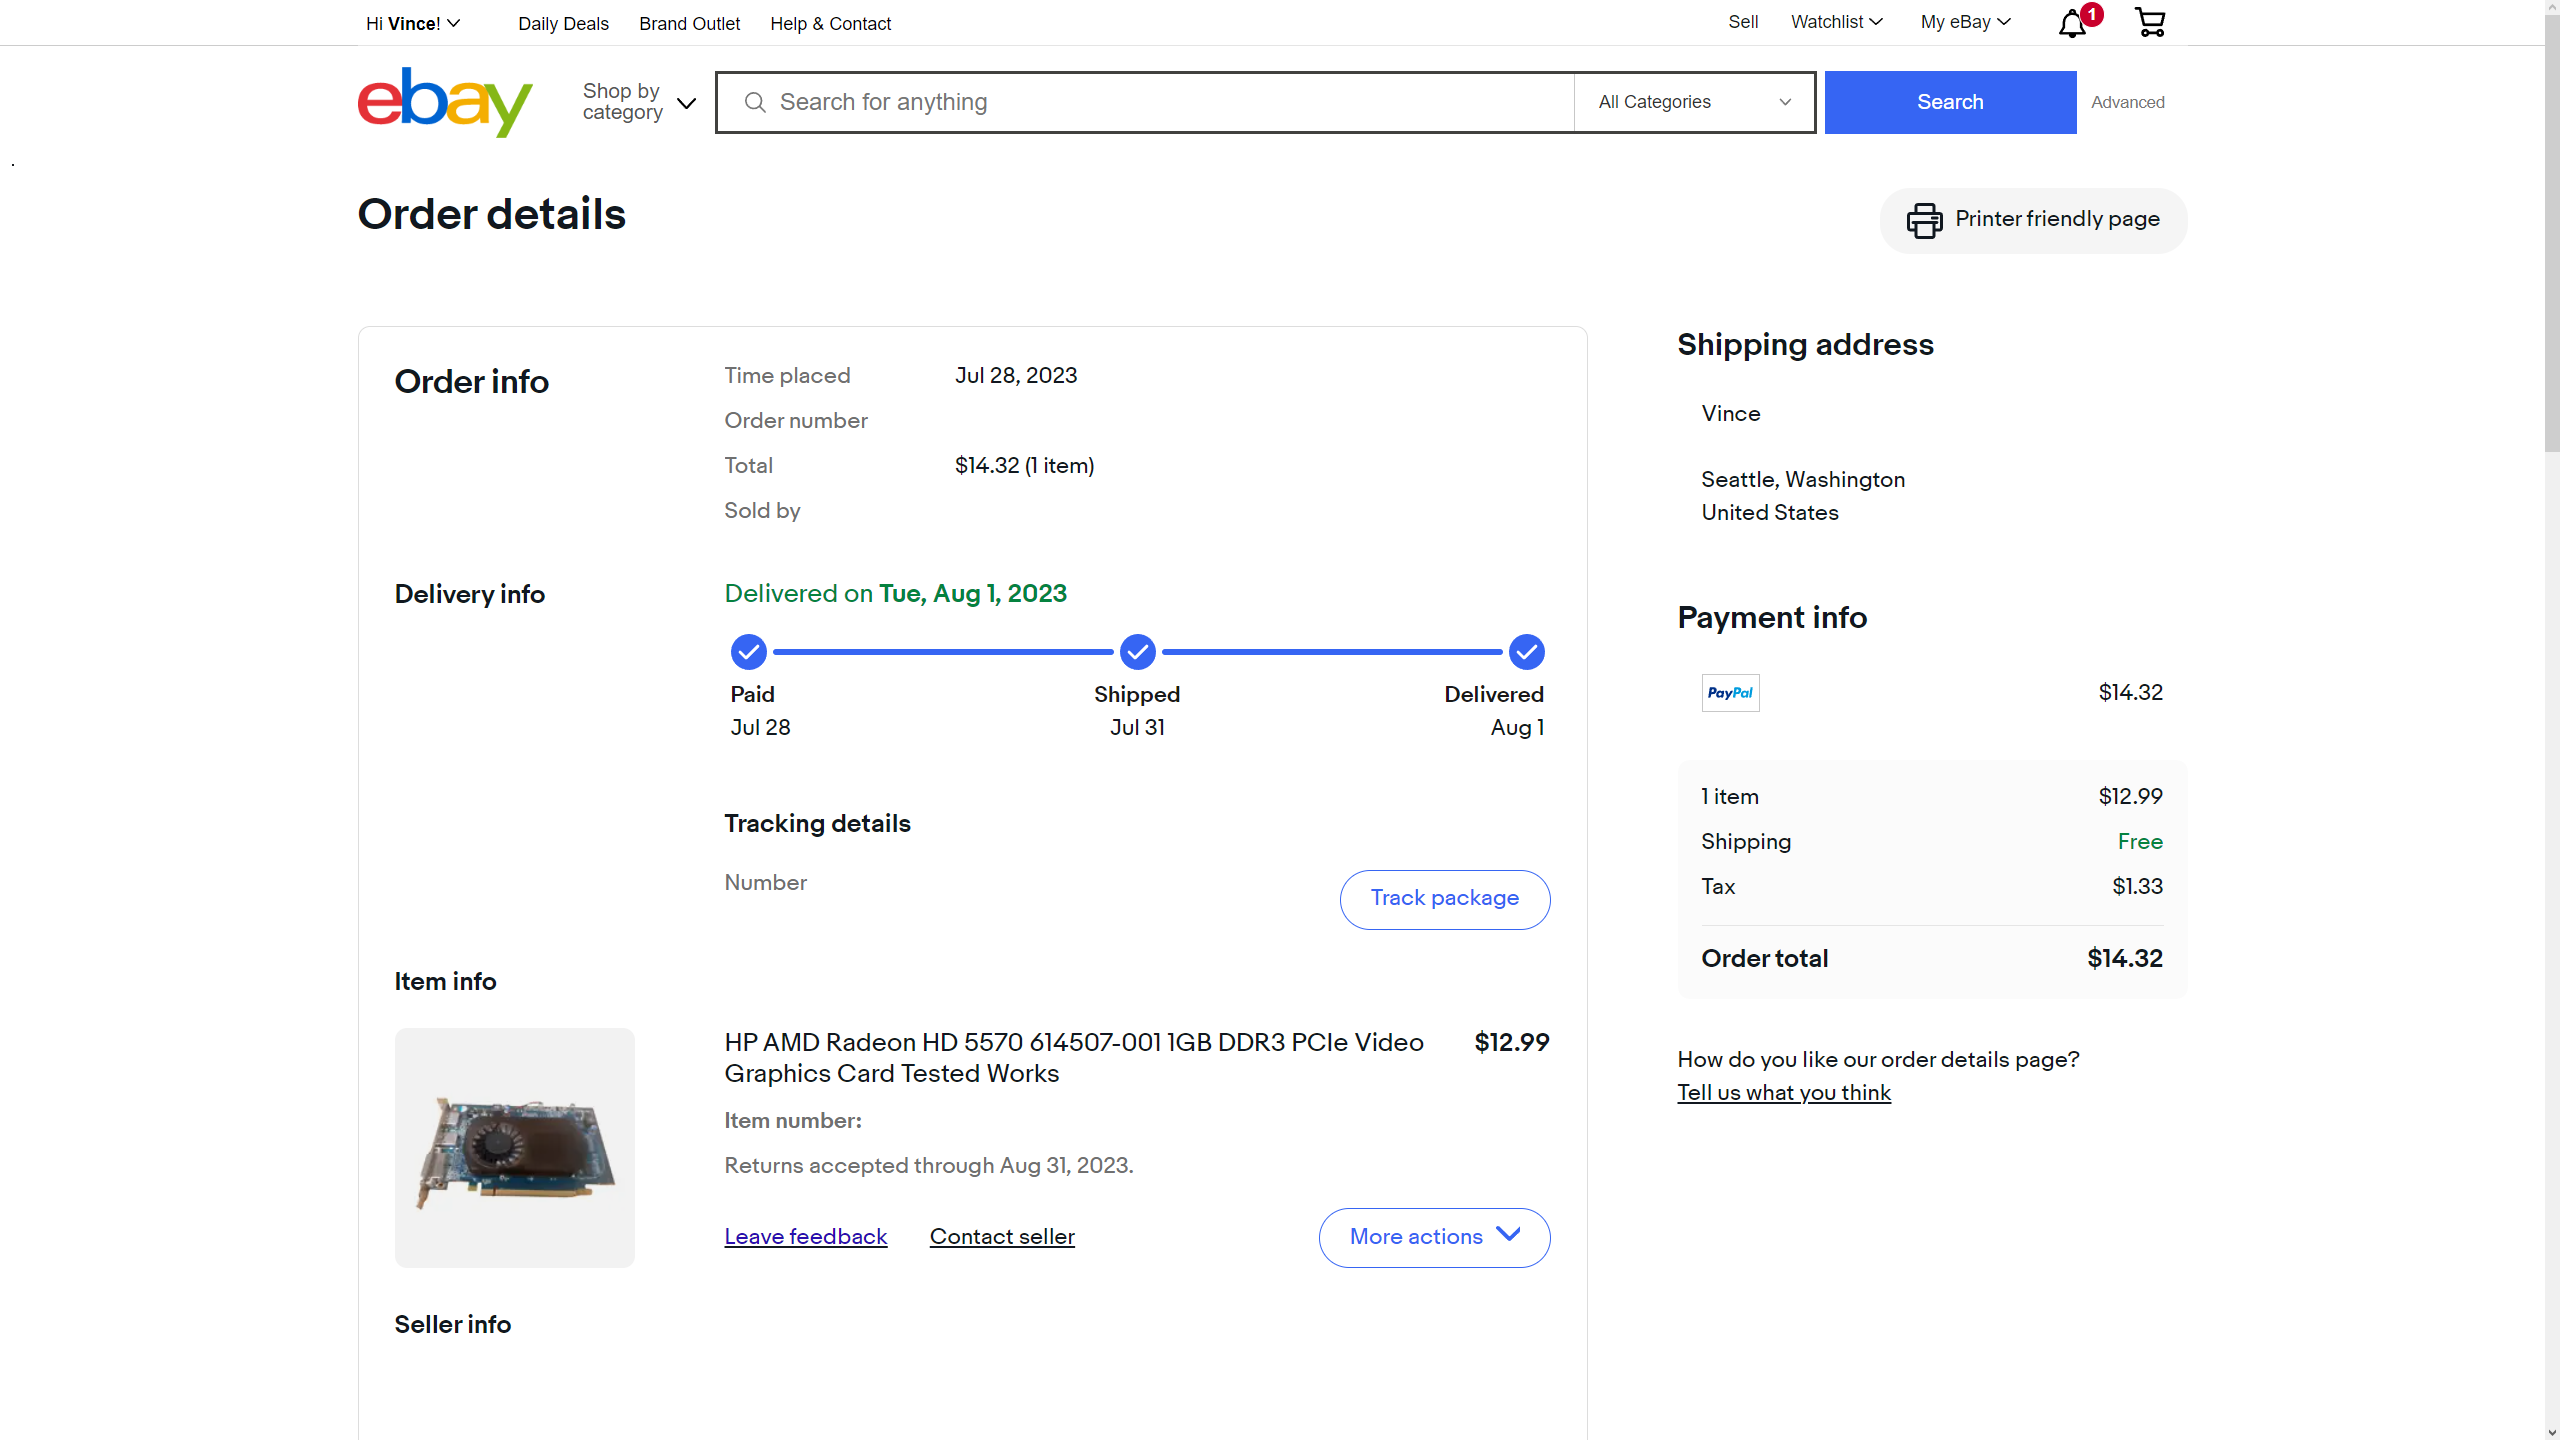Image resolution: width=2560 pixels, height=1440 pixels.
Task: Click the Track package button
Action: 1444,899
